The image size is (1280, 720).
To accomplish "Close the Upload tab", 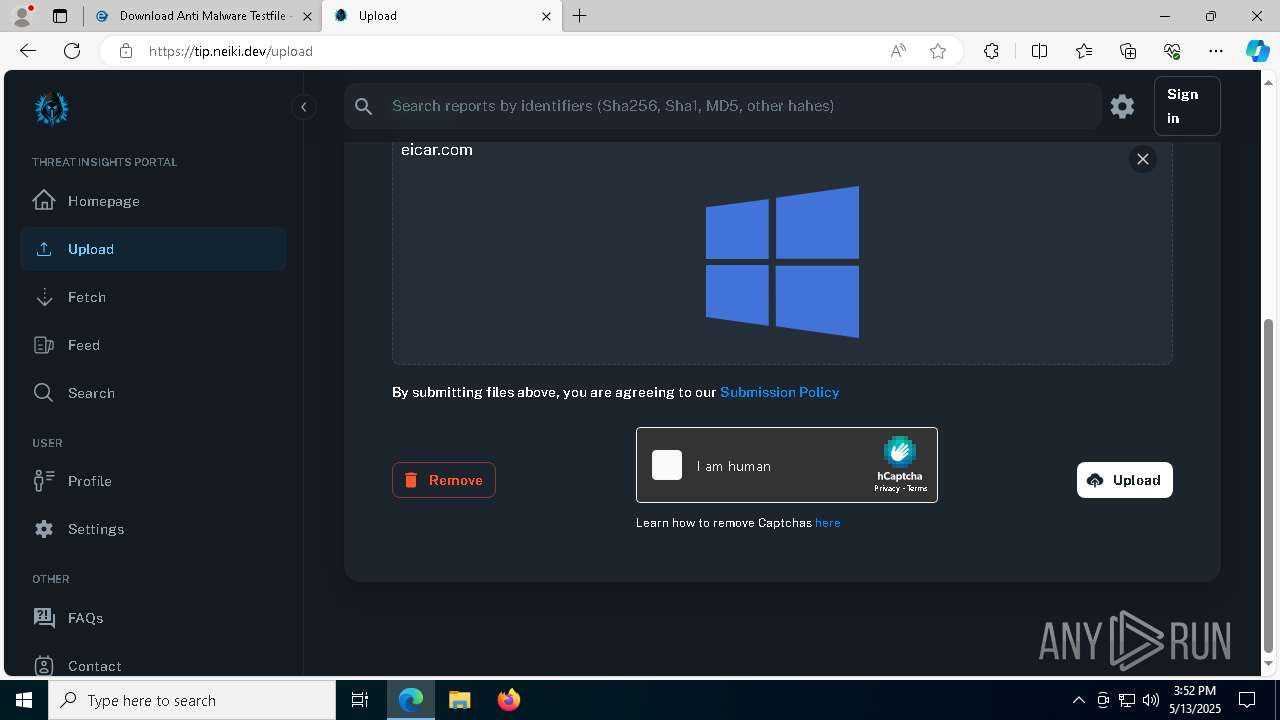I will pyautogui.click(x=546, y=16).
